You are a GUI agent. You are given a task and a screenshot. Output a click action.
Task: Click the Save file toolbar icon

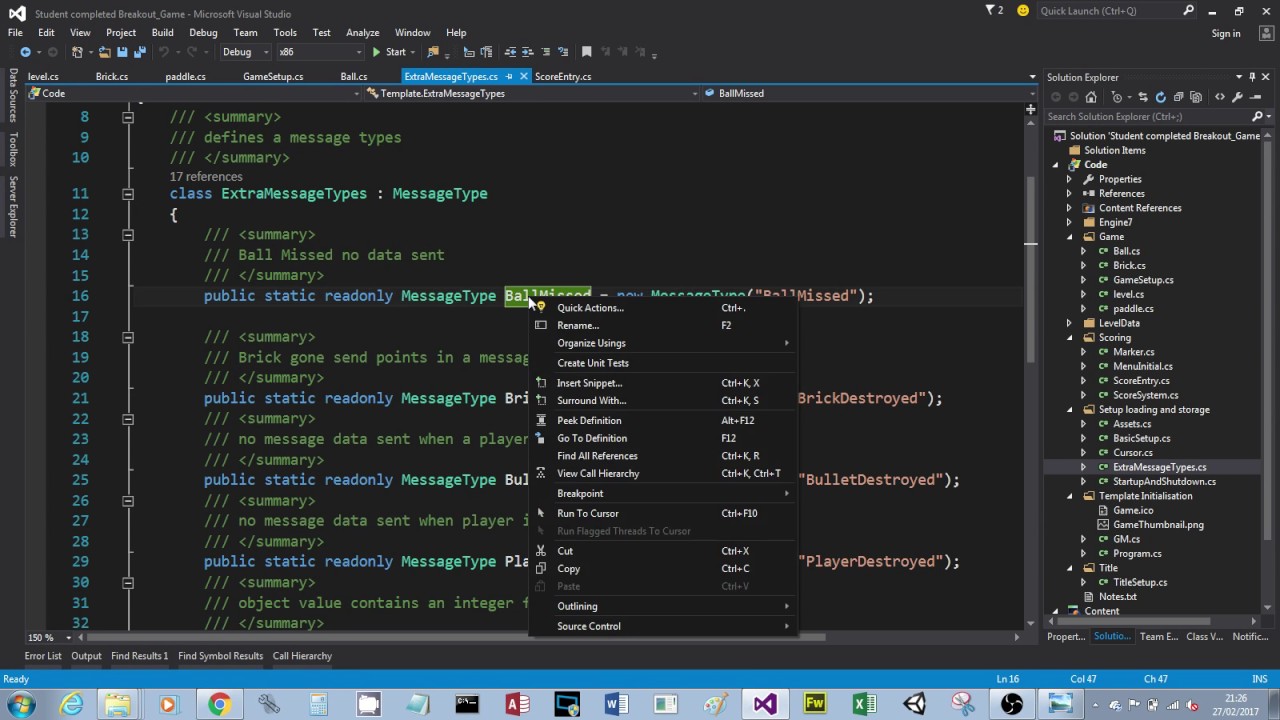[122, 52]
